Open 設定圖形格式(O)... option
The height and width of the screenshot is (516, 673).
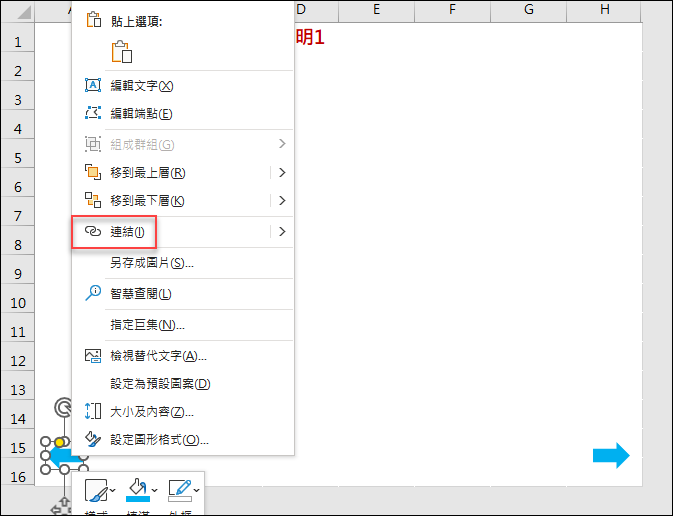pyautogui.click(x=183, y=440)
